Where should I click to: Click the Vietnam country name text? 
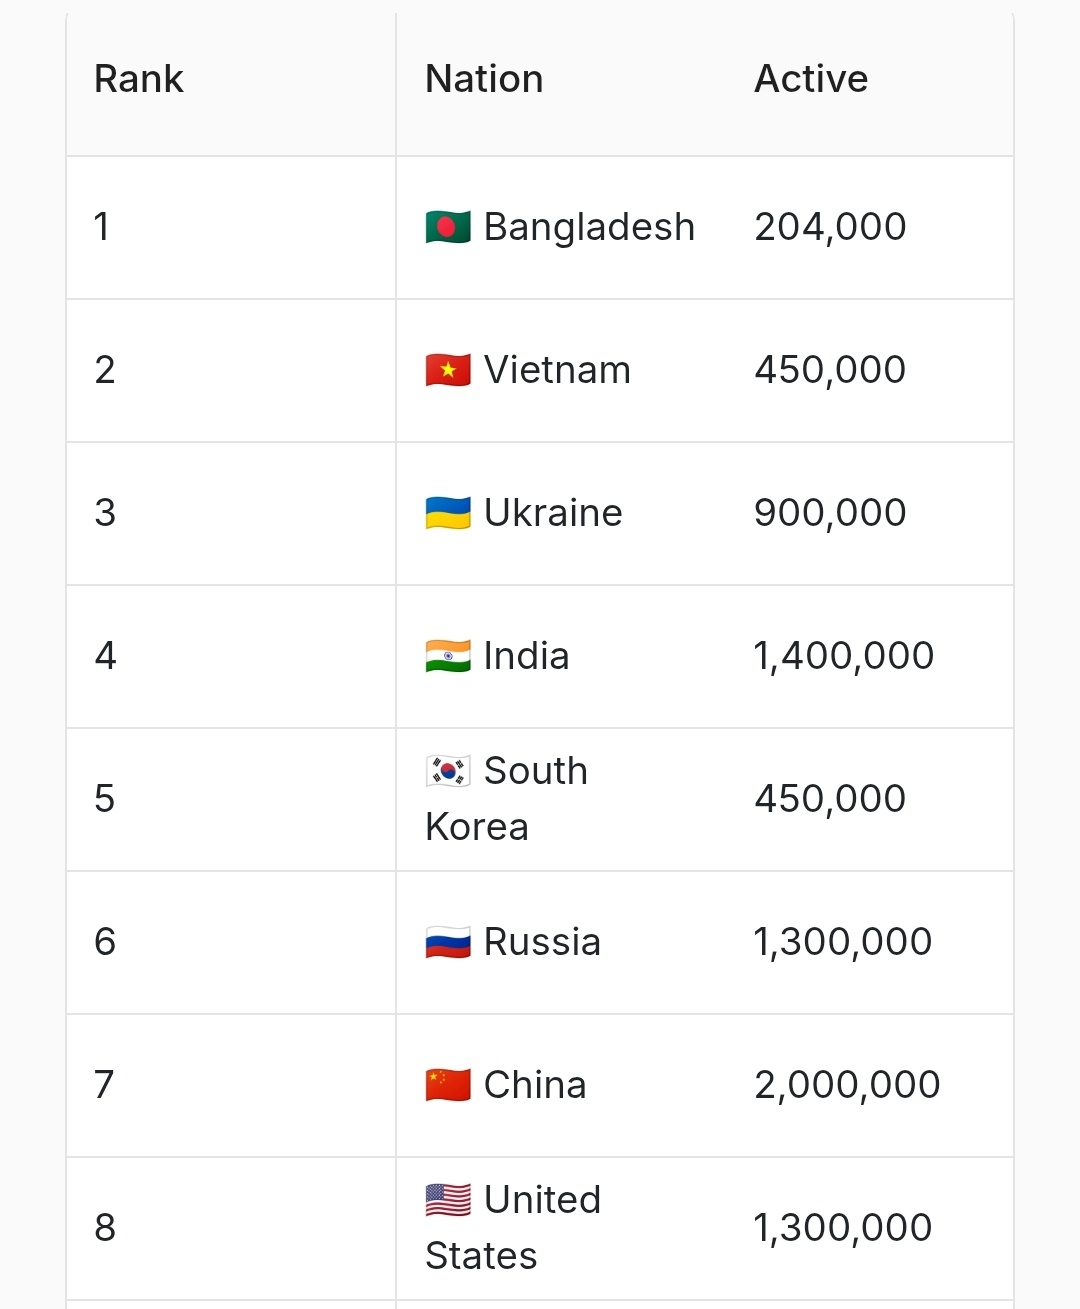[x=557, y=370]
